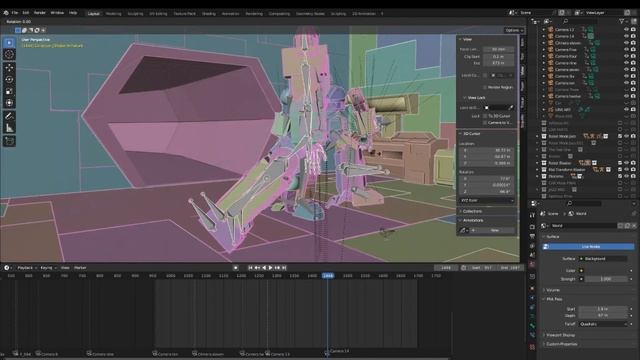Image resolution: width=640 pixels, height=360 pixels.
Task: Click the Camera 12 object icon
Action: 551,30
